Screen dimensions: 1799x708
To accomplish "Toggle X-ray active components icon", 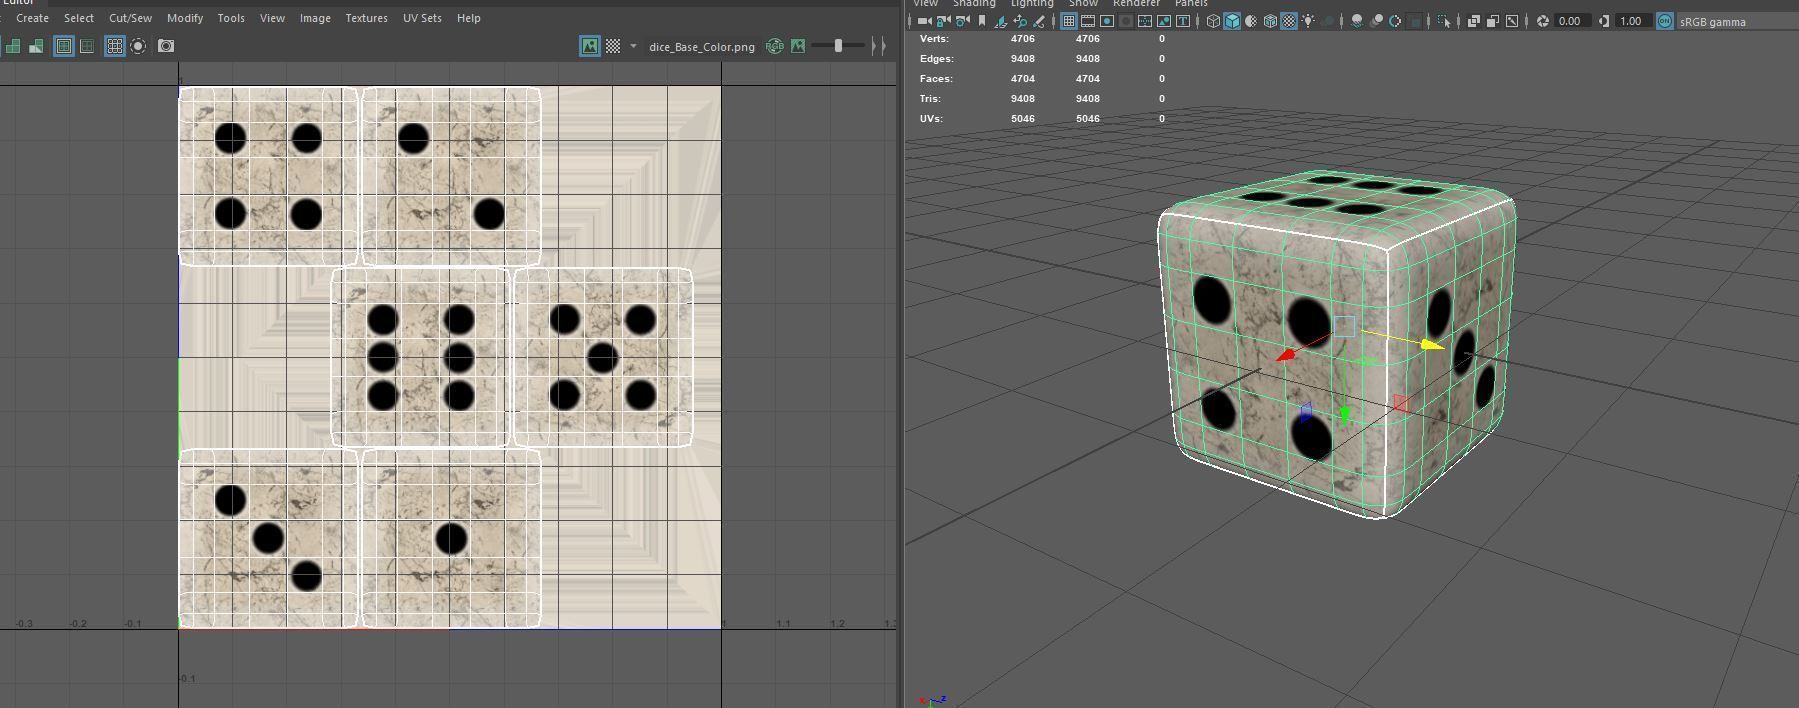I will tap(1493, 21).
